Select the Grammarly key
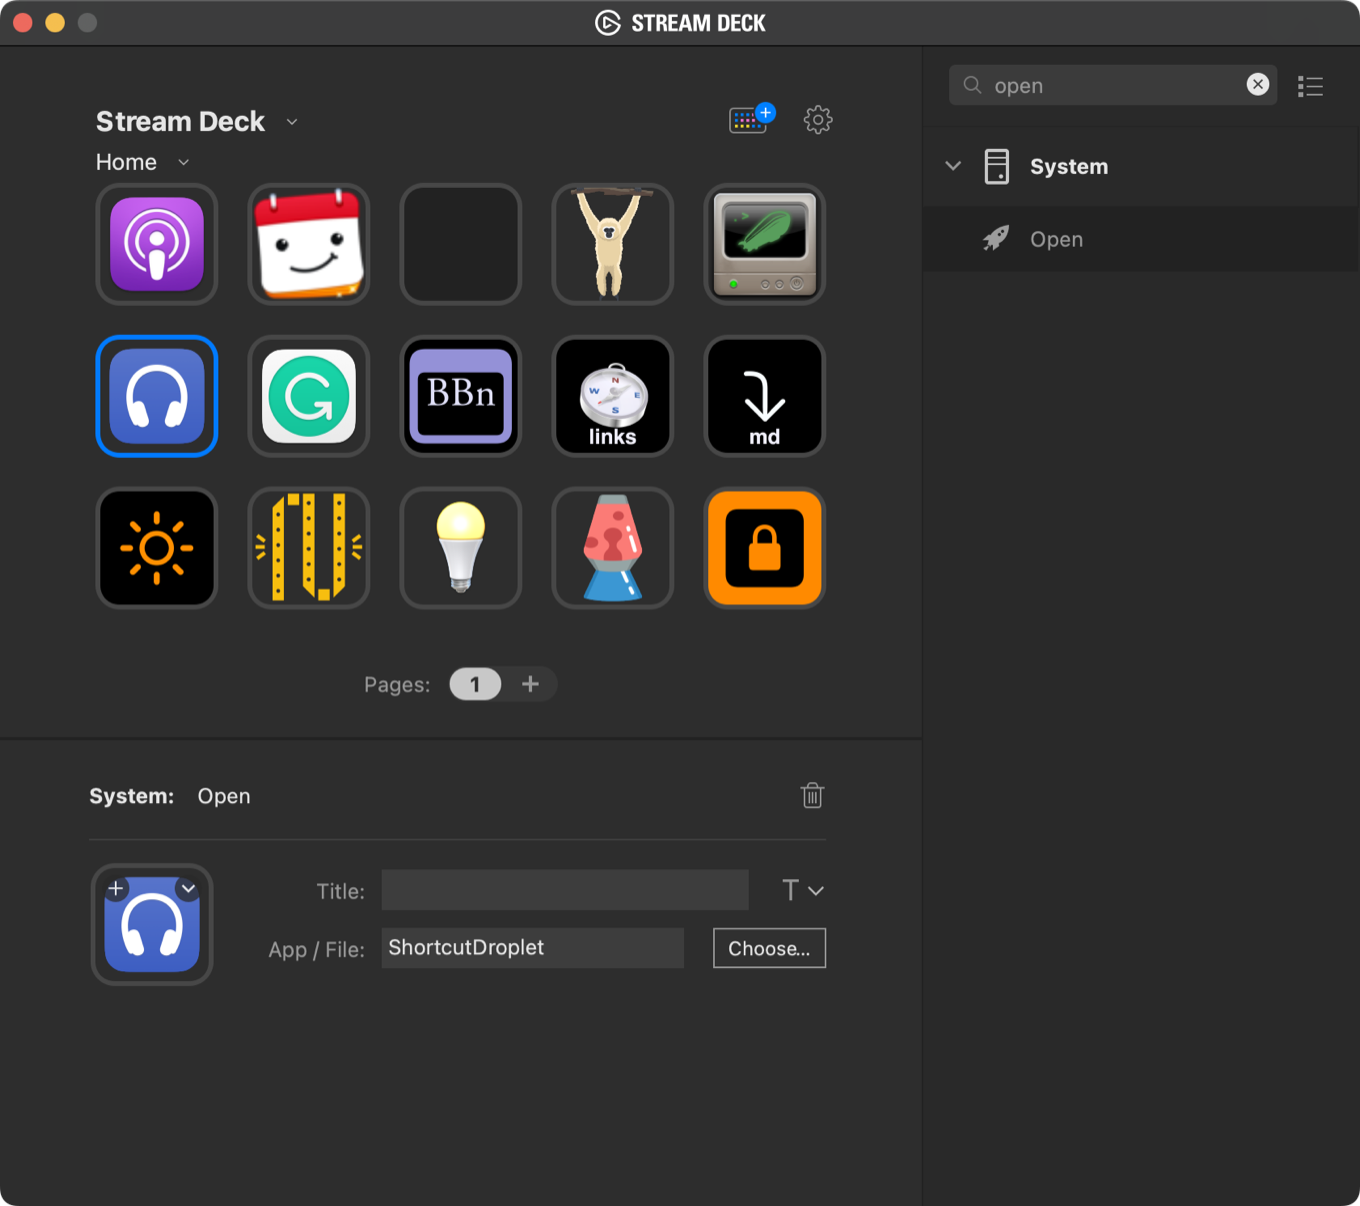This screenshot has width=1360, height=1206. pos(308,396)
